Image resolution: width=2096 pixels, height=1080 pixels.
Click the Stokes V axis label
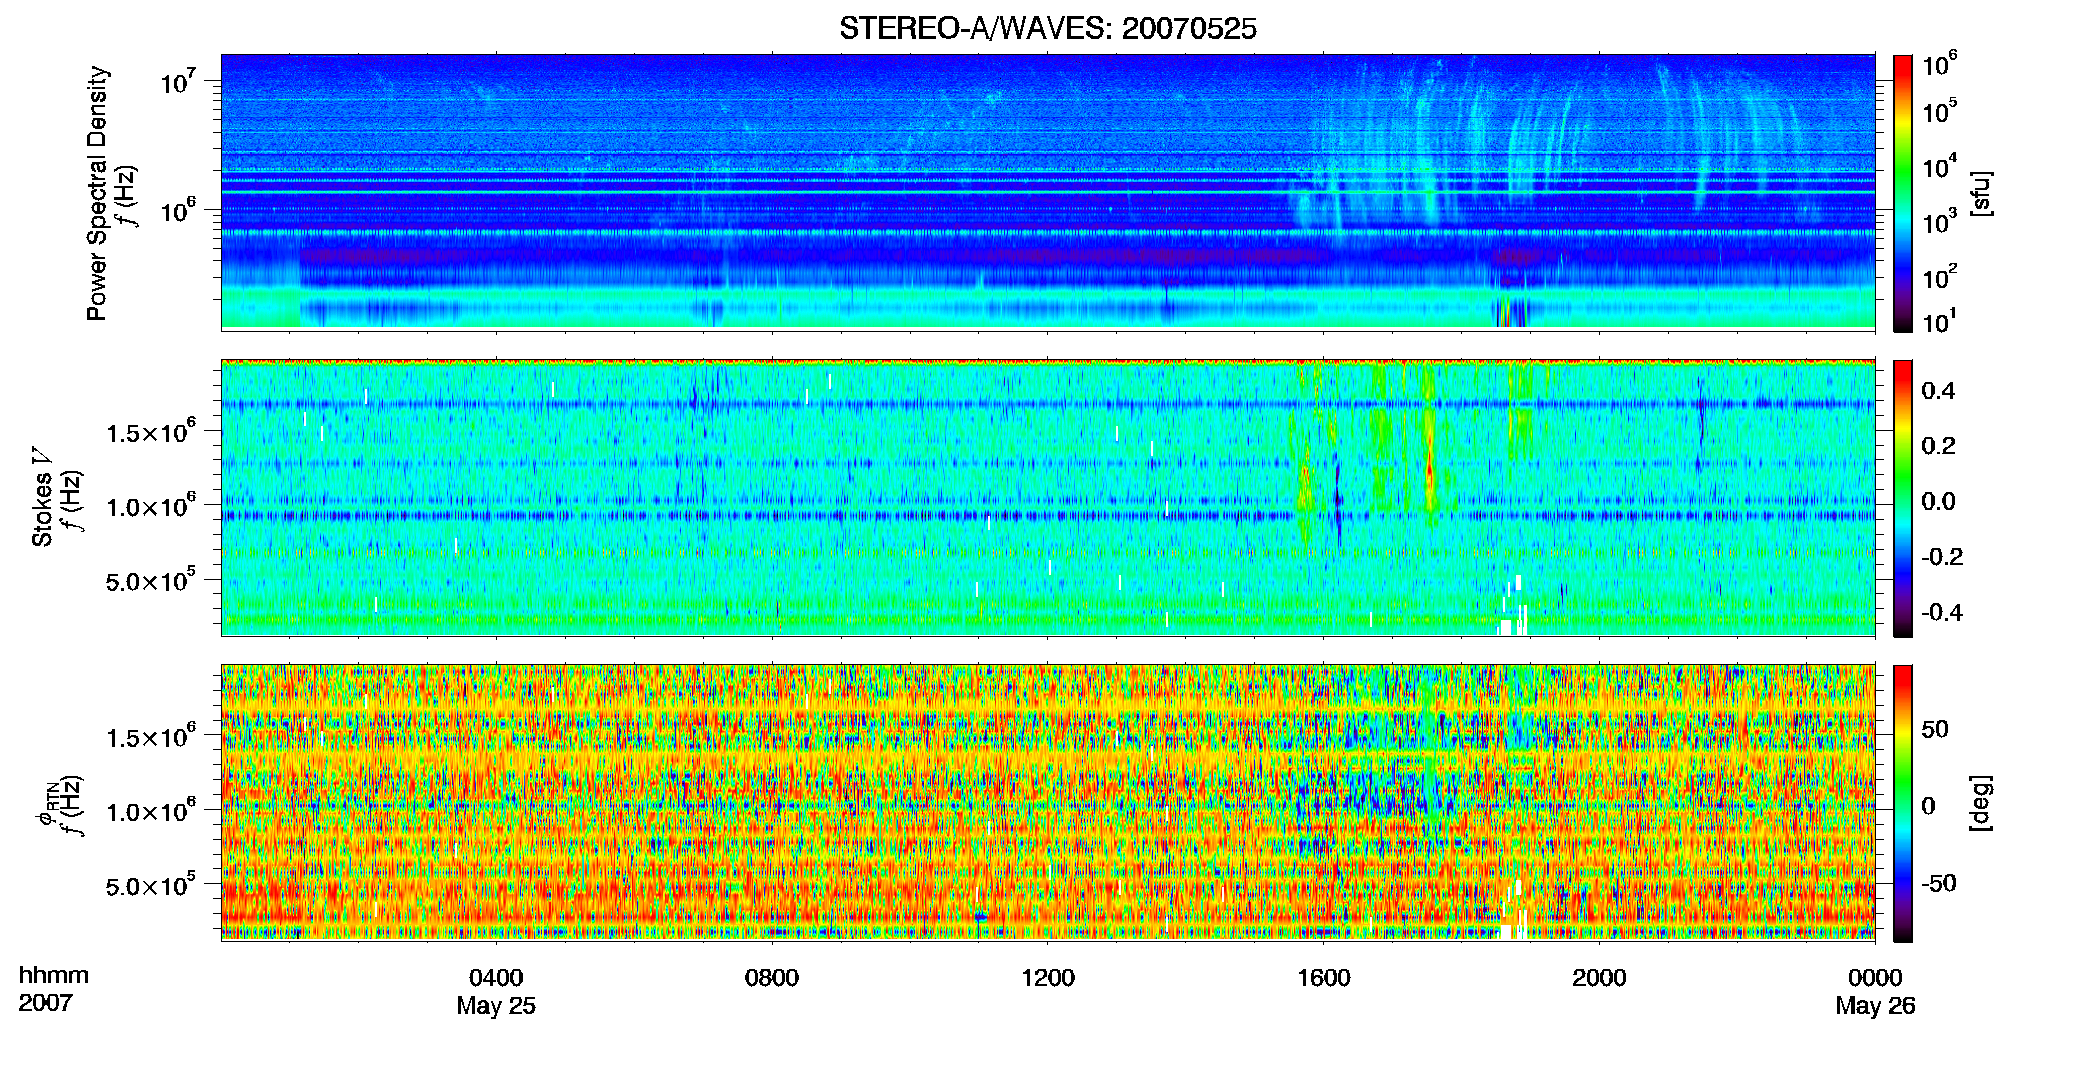click(x=42, y=498)
